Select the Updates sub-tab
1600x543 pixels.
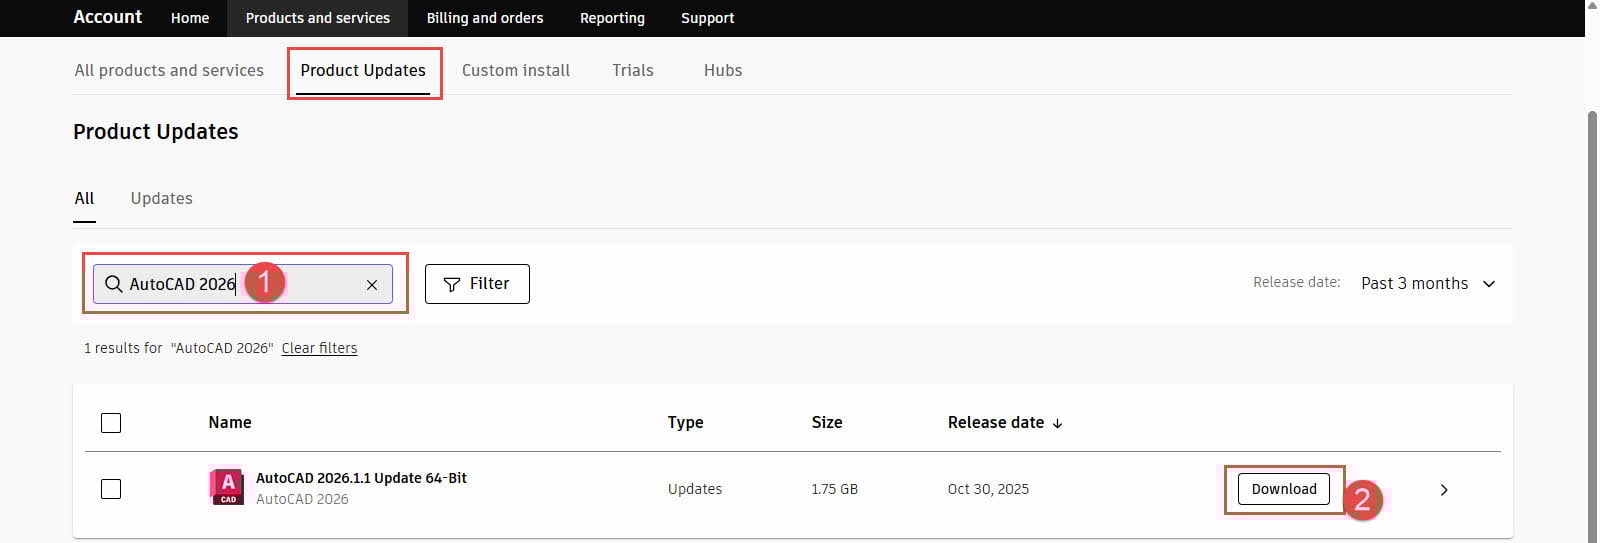point(161,198)
